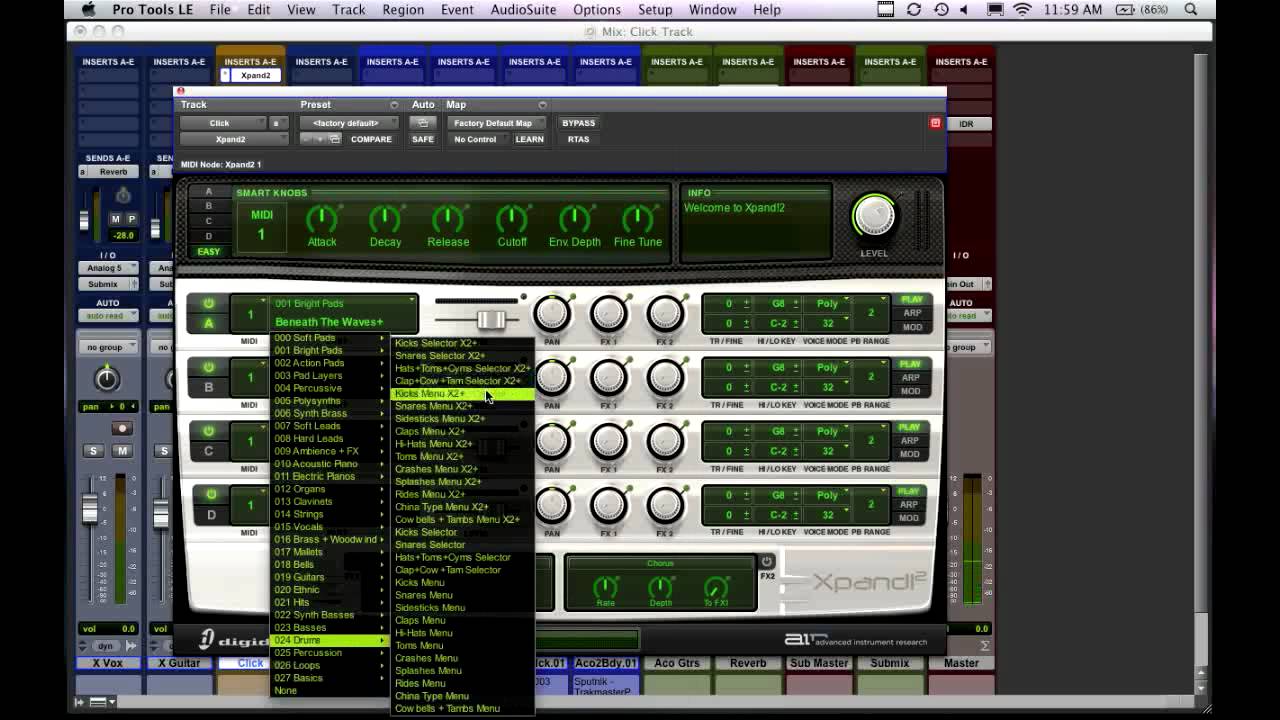The image size is (1280, 720).
Task: Toggle BYPASS on the Xpand2 plug-in
Action: click(x=578, y=123)
